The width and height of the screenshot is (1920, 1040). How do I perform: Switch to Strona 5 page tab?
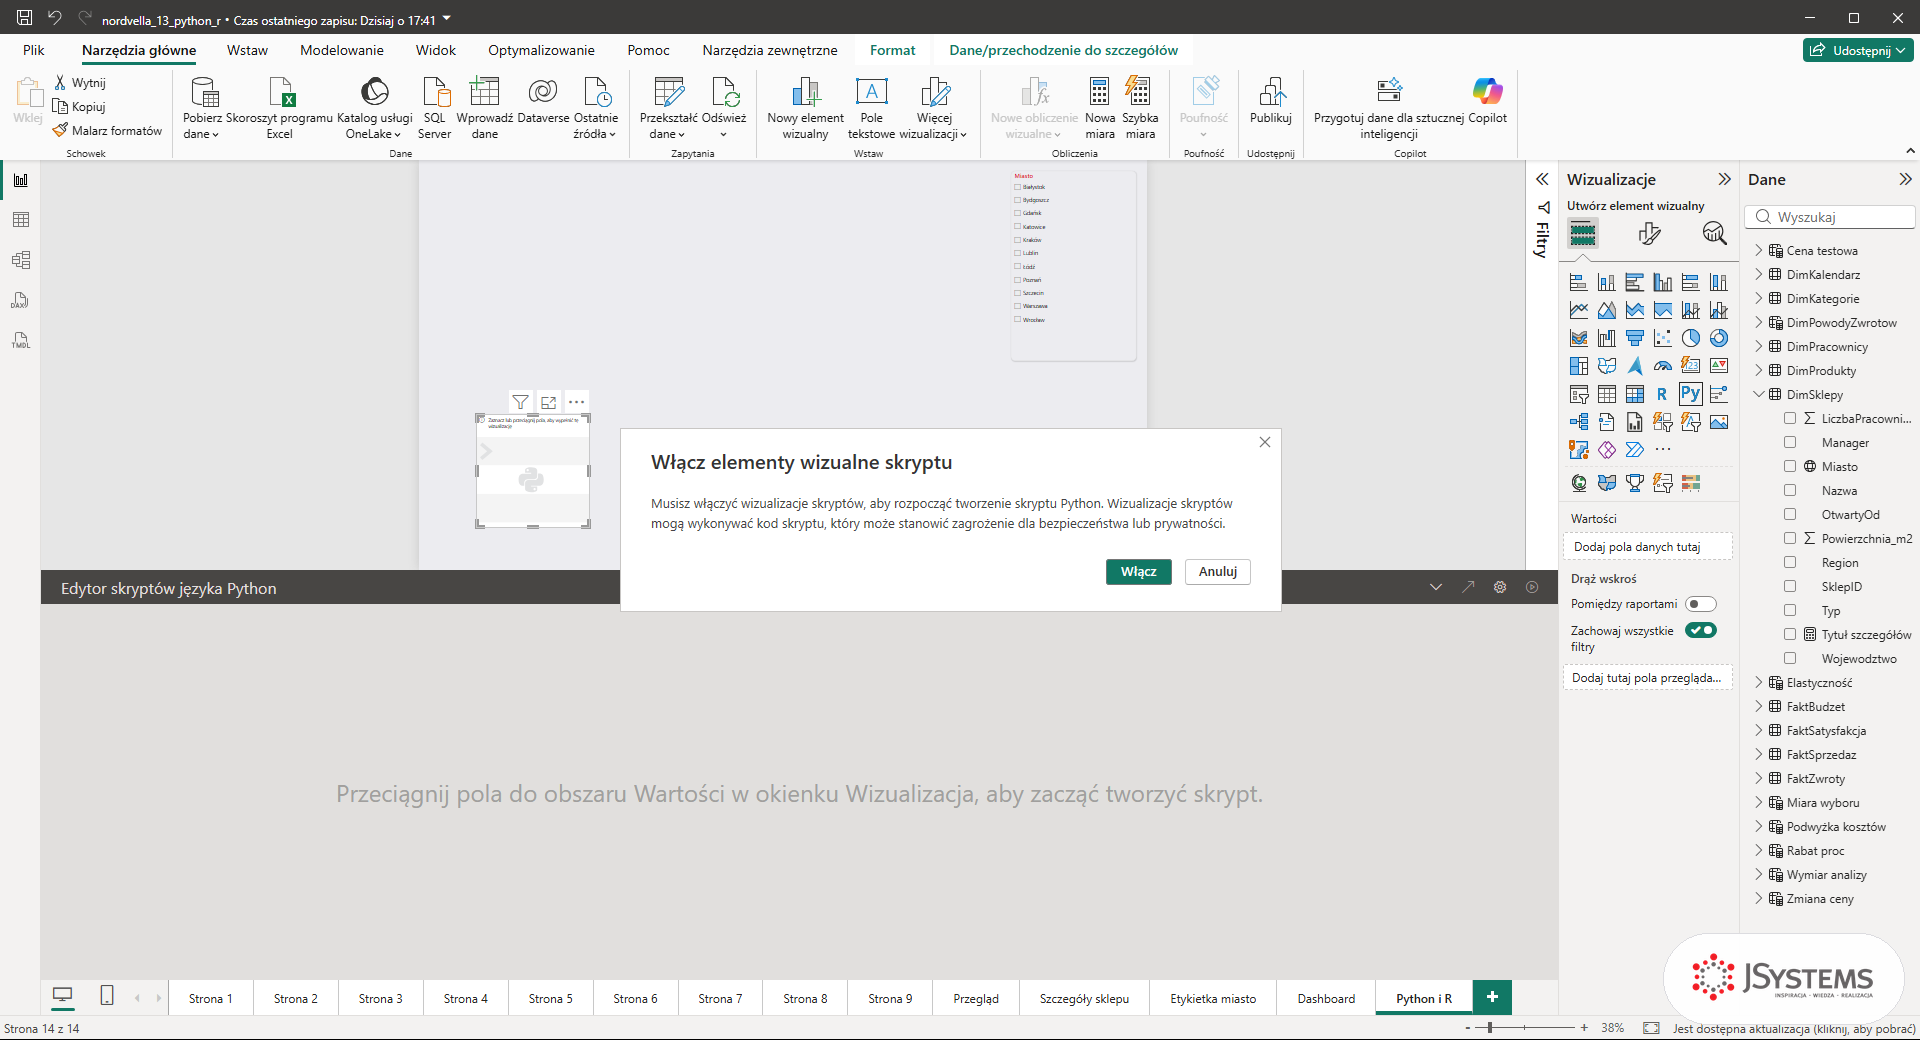[x=550, y=998]
